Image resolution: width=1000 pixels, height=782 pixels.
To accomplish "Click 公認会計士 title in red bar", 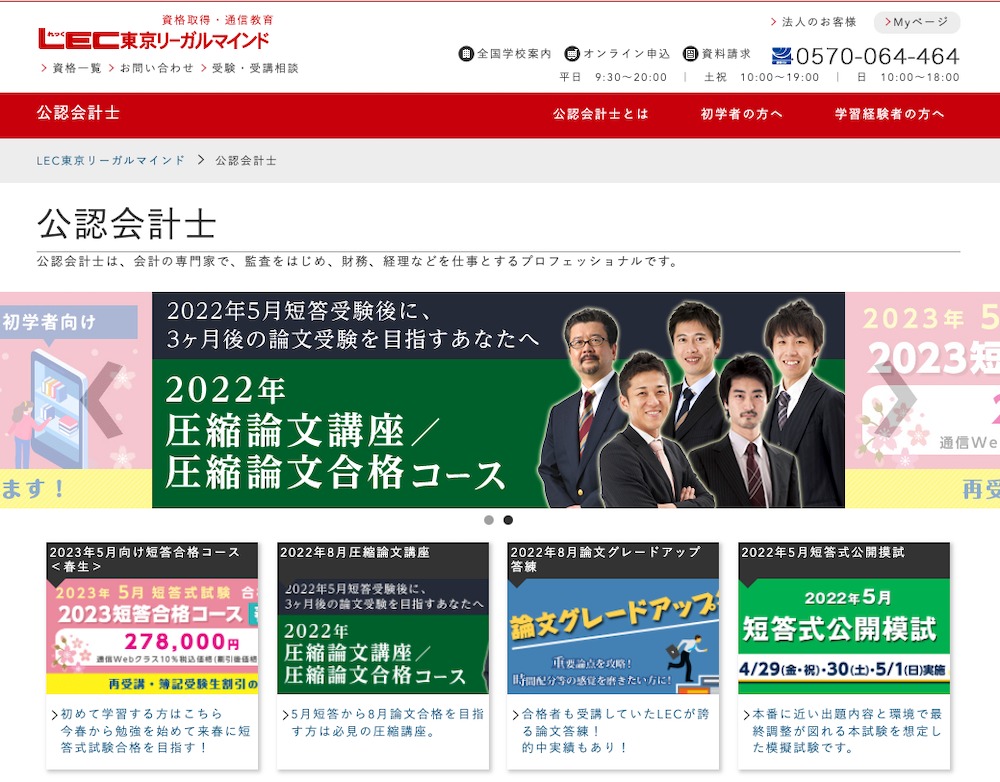I will coord(78,113).
